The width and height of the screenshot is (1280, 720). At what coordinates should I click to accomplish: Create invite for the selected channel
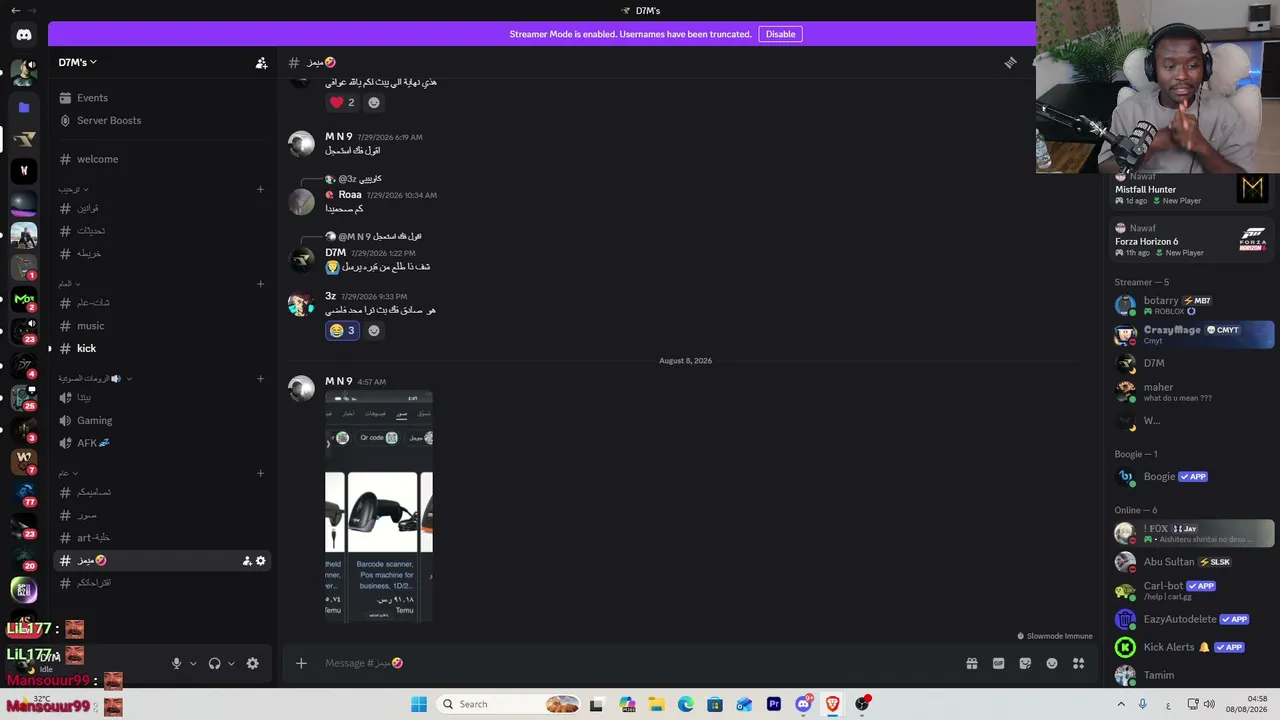(247, 561)
